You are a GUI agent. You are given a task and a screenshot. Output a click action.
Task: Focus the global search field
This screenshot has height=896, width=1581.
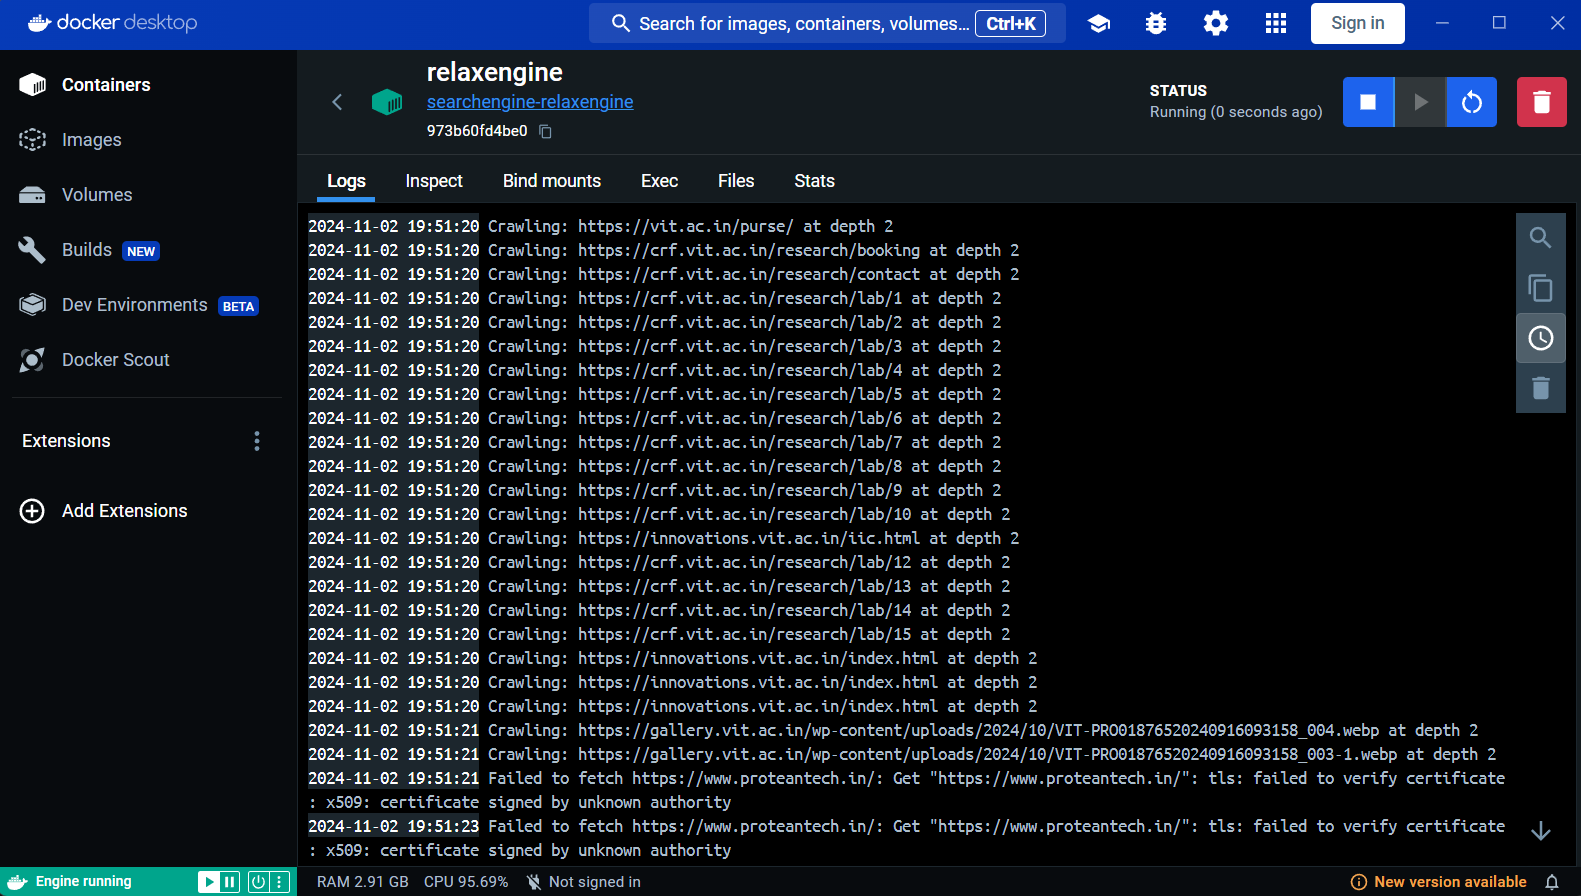tap(827, 23)
